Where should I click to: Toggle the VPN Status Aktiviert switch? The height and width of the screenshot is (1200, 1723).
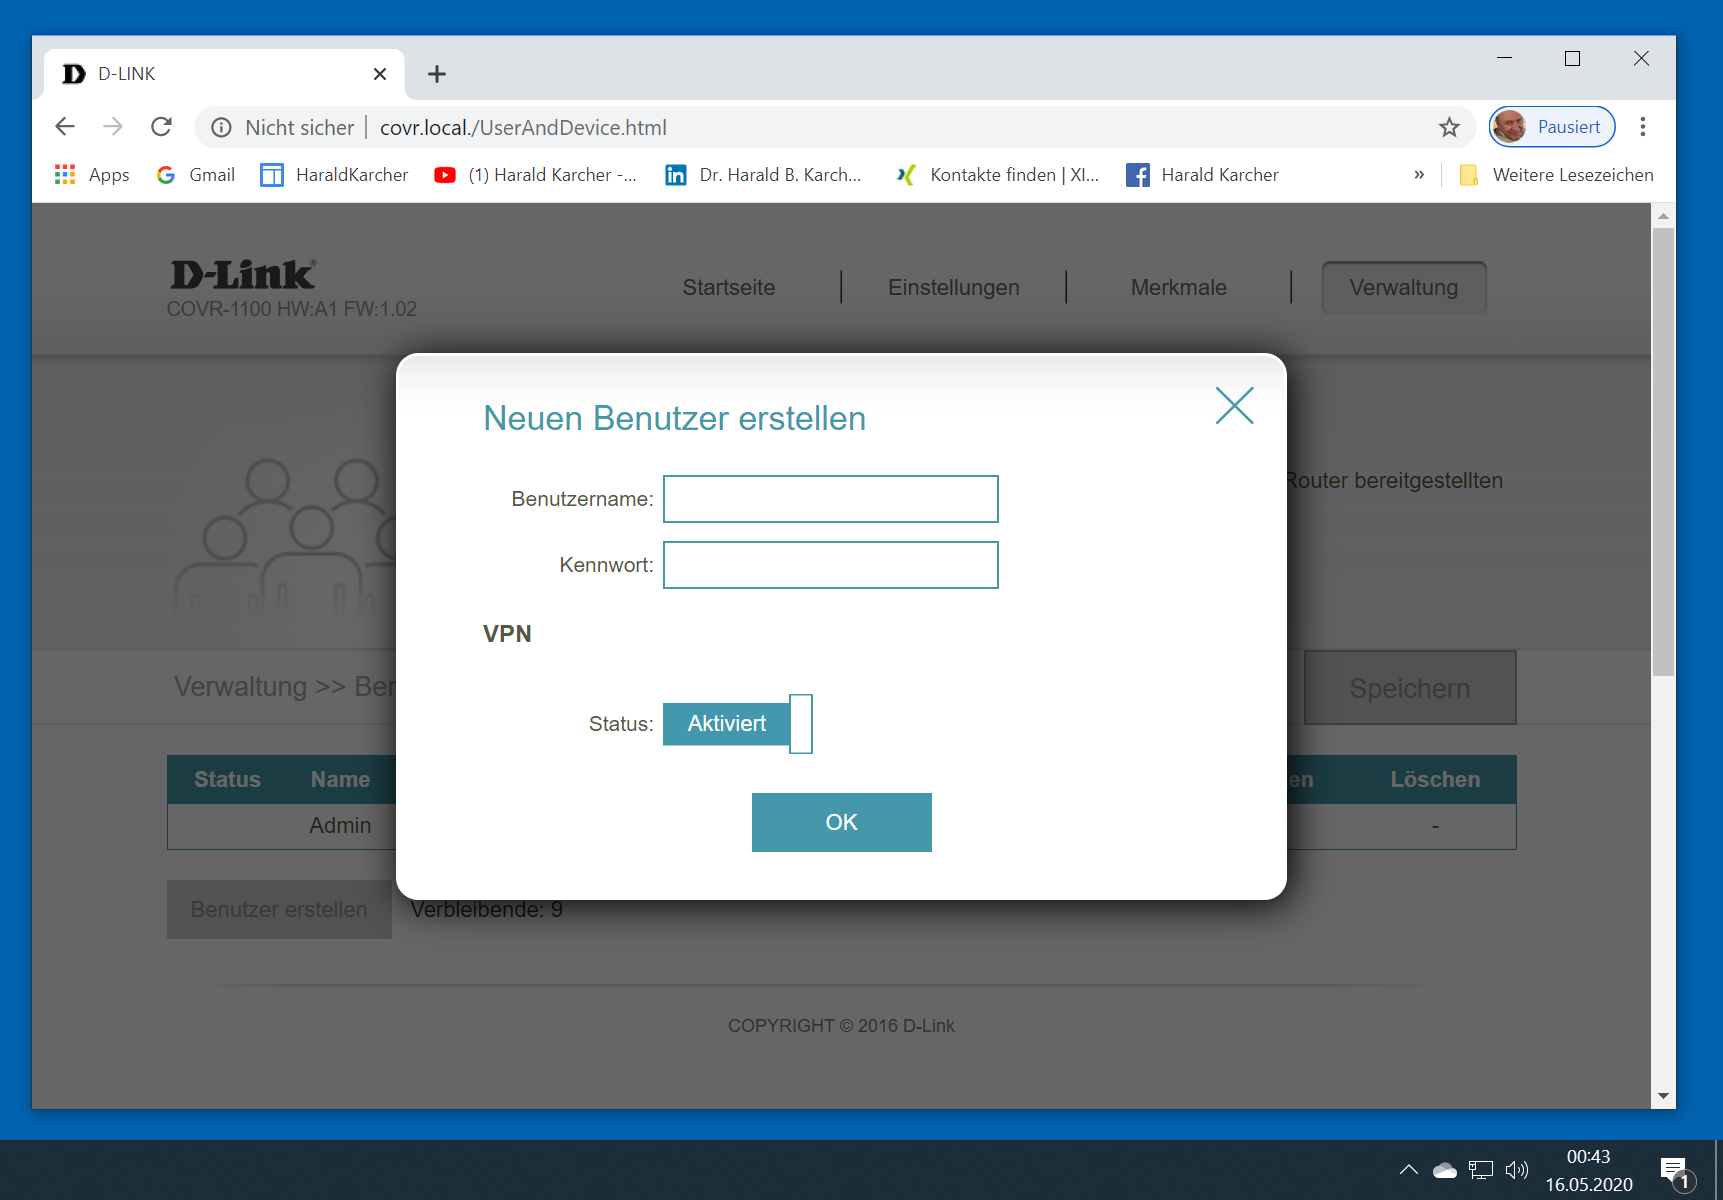pyautogui.click(x=738, y=724)
